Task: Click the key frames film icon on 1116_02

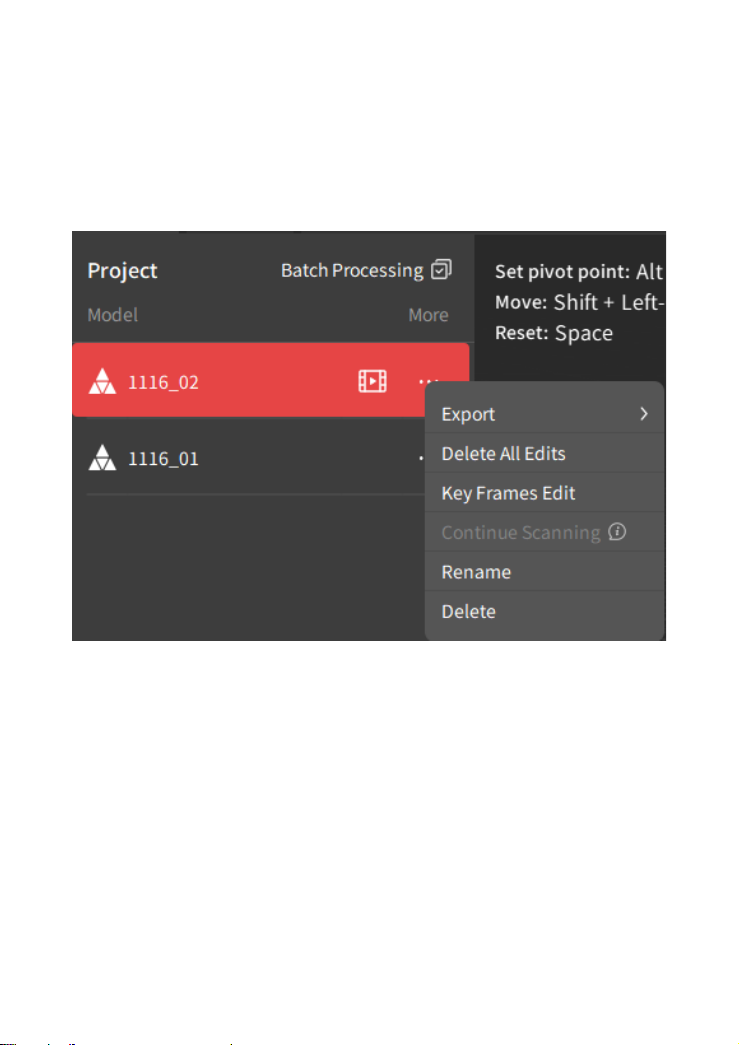Action: click(372, 381)
